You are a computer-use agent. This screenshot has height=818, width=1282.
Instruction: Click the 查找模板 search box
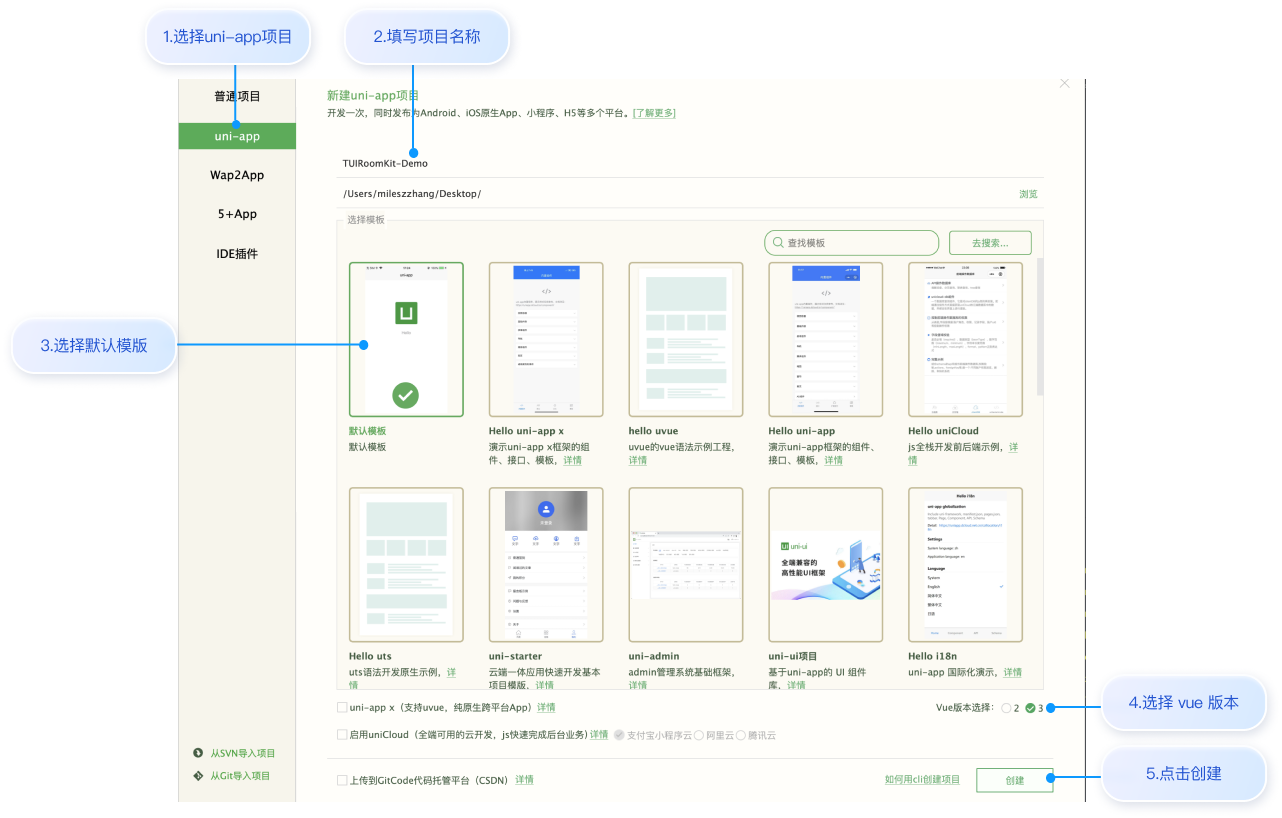852,243
